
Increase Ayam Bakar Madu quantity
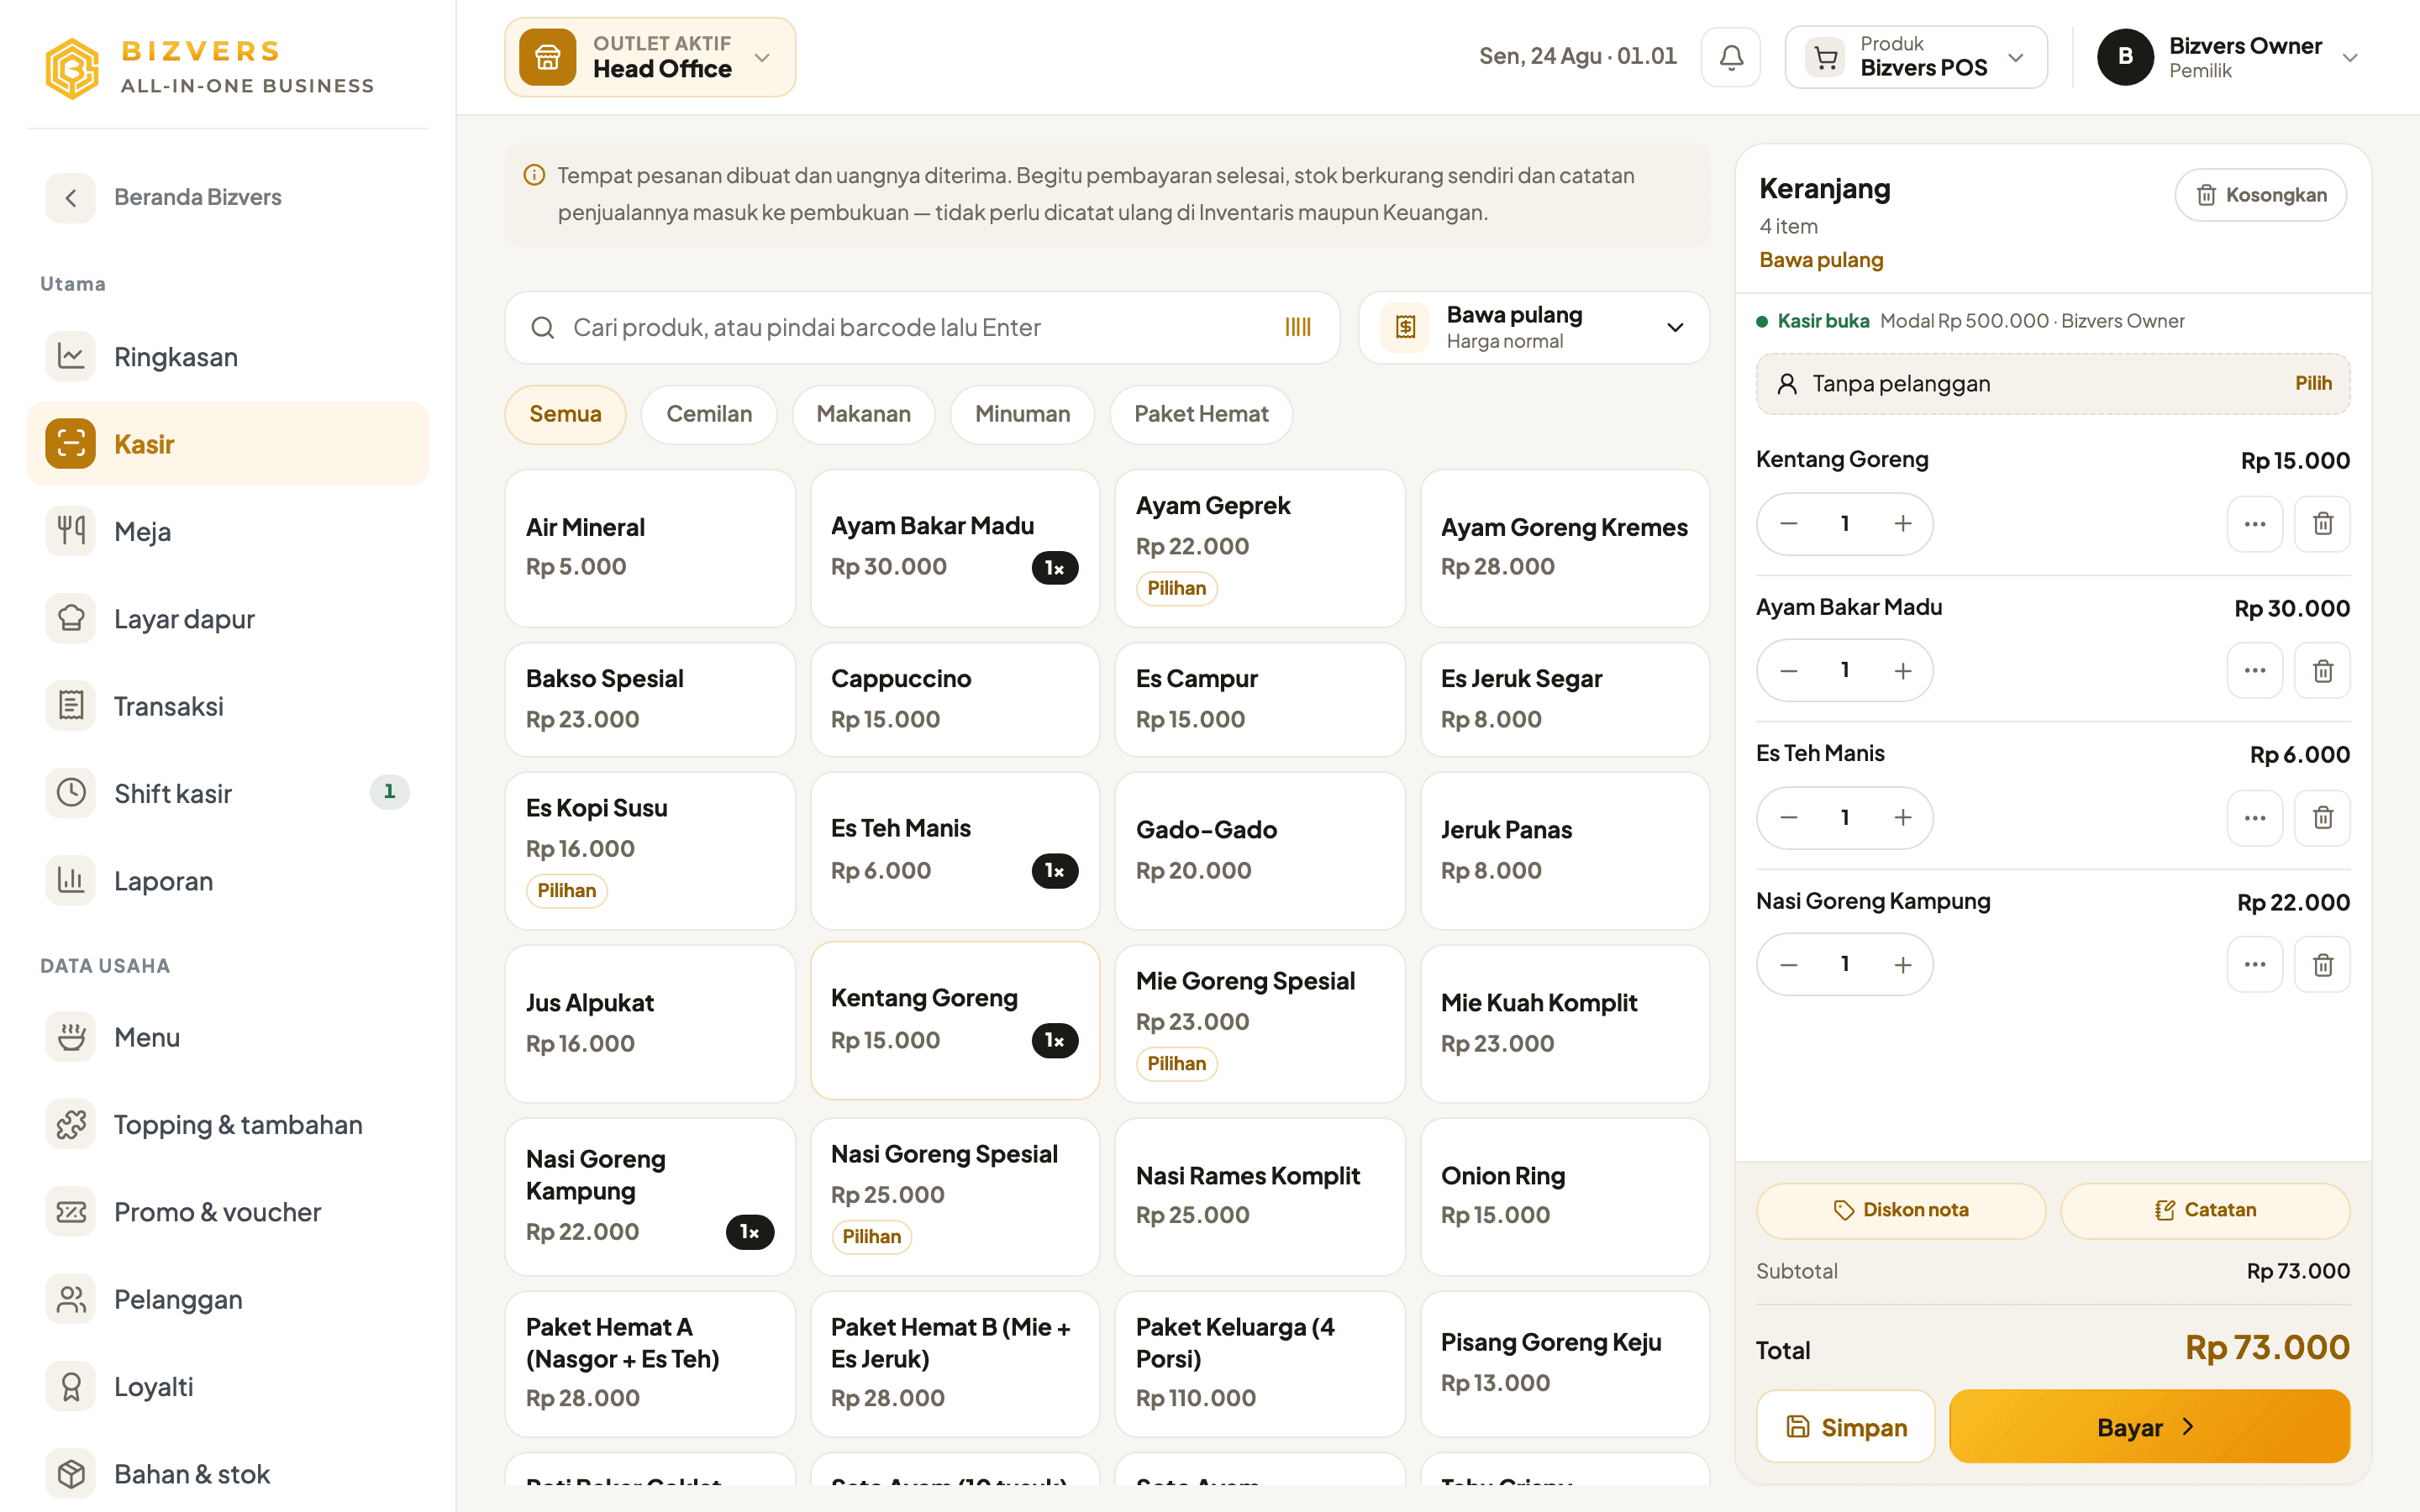pyautogui.click(x=1903, y=671)
